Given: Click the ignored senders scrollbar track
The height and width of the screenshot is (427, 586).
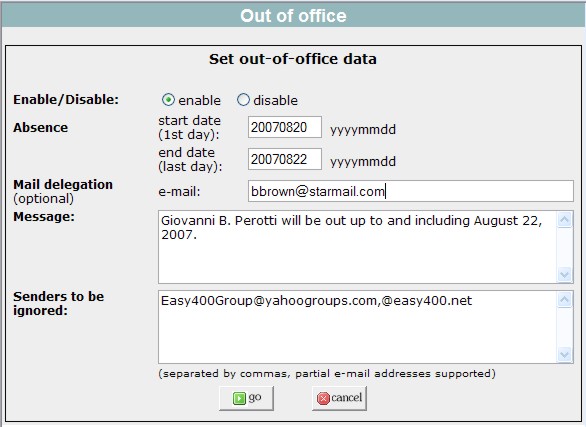Looking at the screenshot, I should pyautogui.click(x=564, y=327).
